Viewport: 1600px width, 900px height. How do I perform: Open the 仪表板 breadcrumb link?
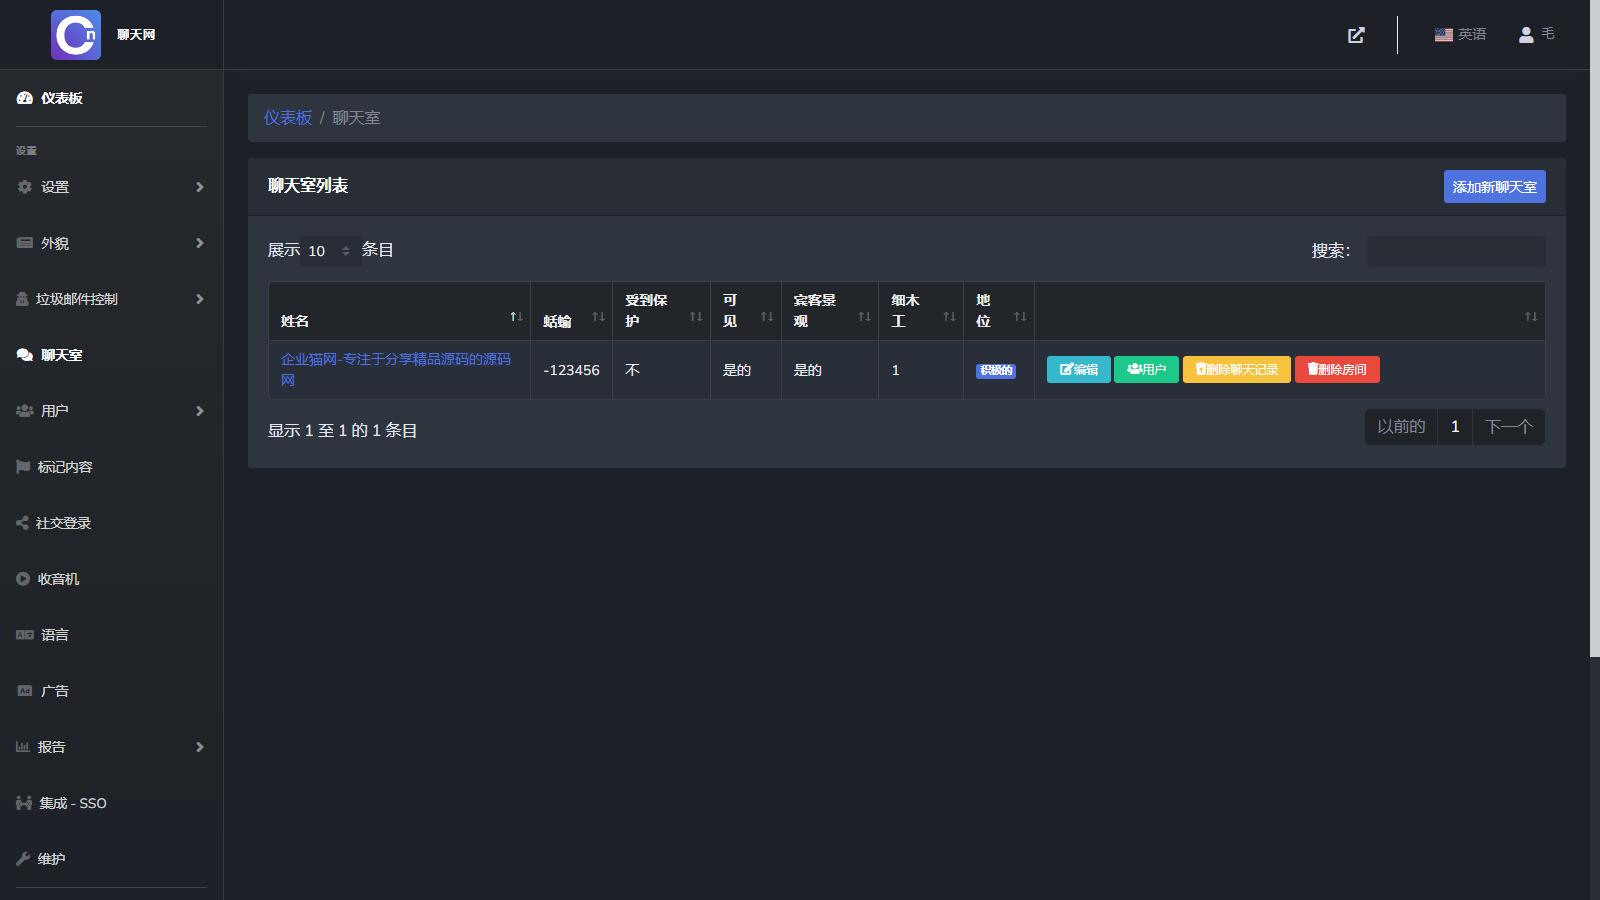point(288,118)
